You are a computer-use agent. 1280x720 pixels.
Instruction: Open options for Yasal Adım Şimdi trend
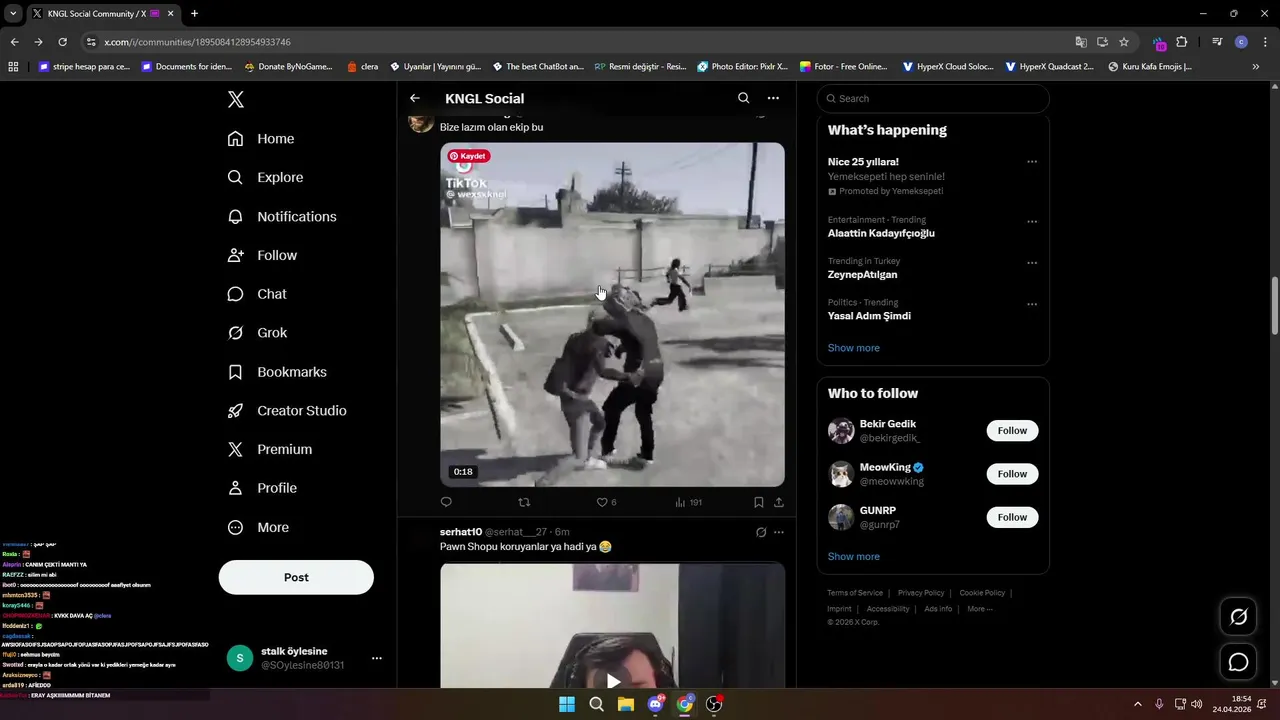(1032, 304)
